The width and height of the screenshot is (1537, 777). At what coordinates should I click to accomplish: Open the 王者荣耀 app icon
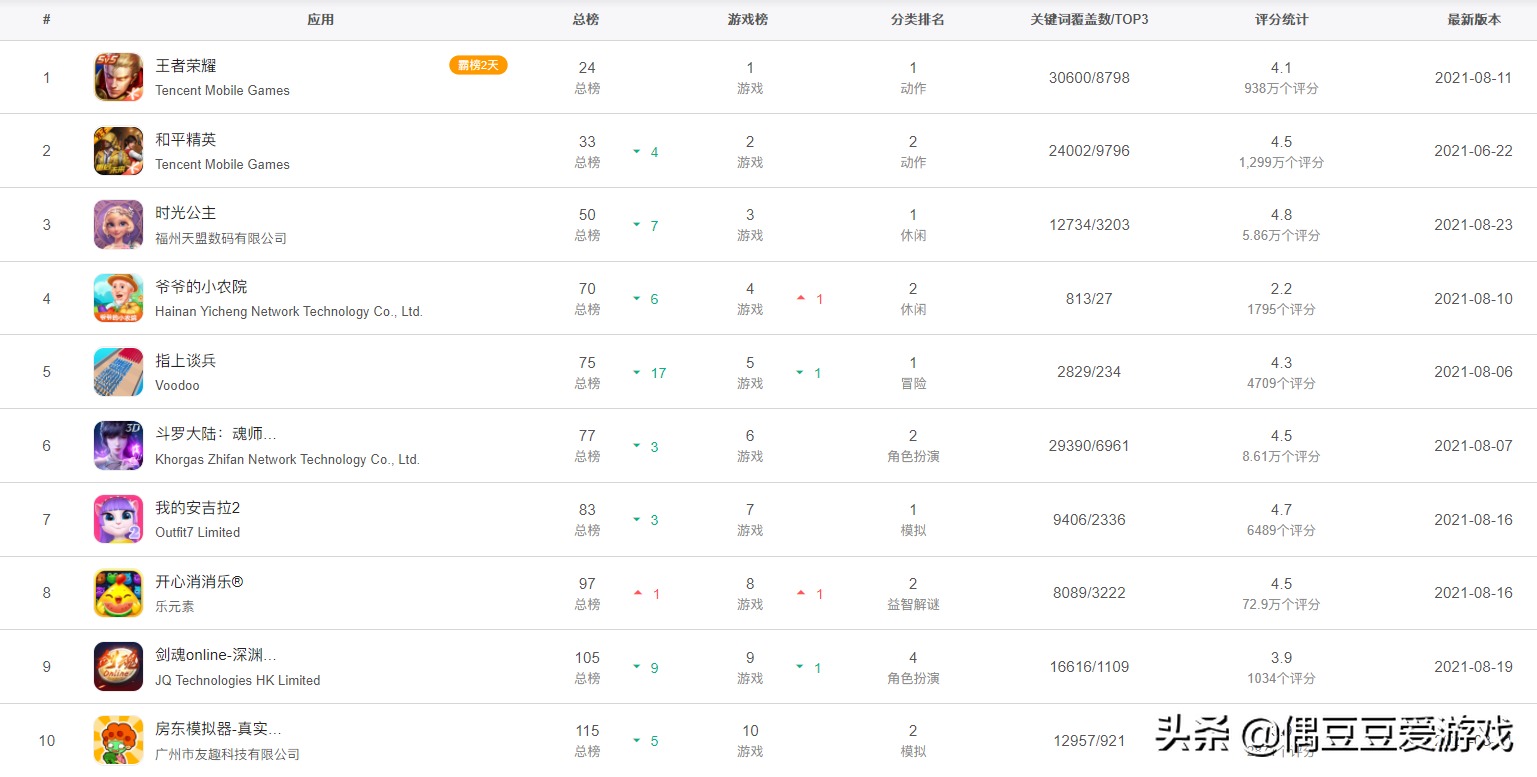tap(119, 77)
